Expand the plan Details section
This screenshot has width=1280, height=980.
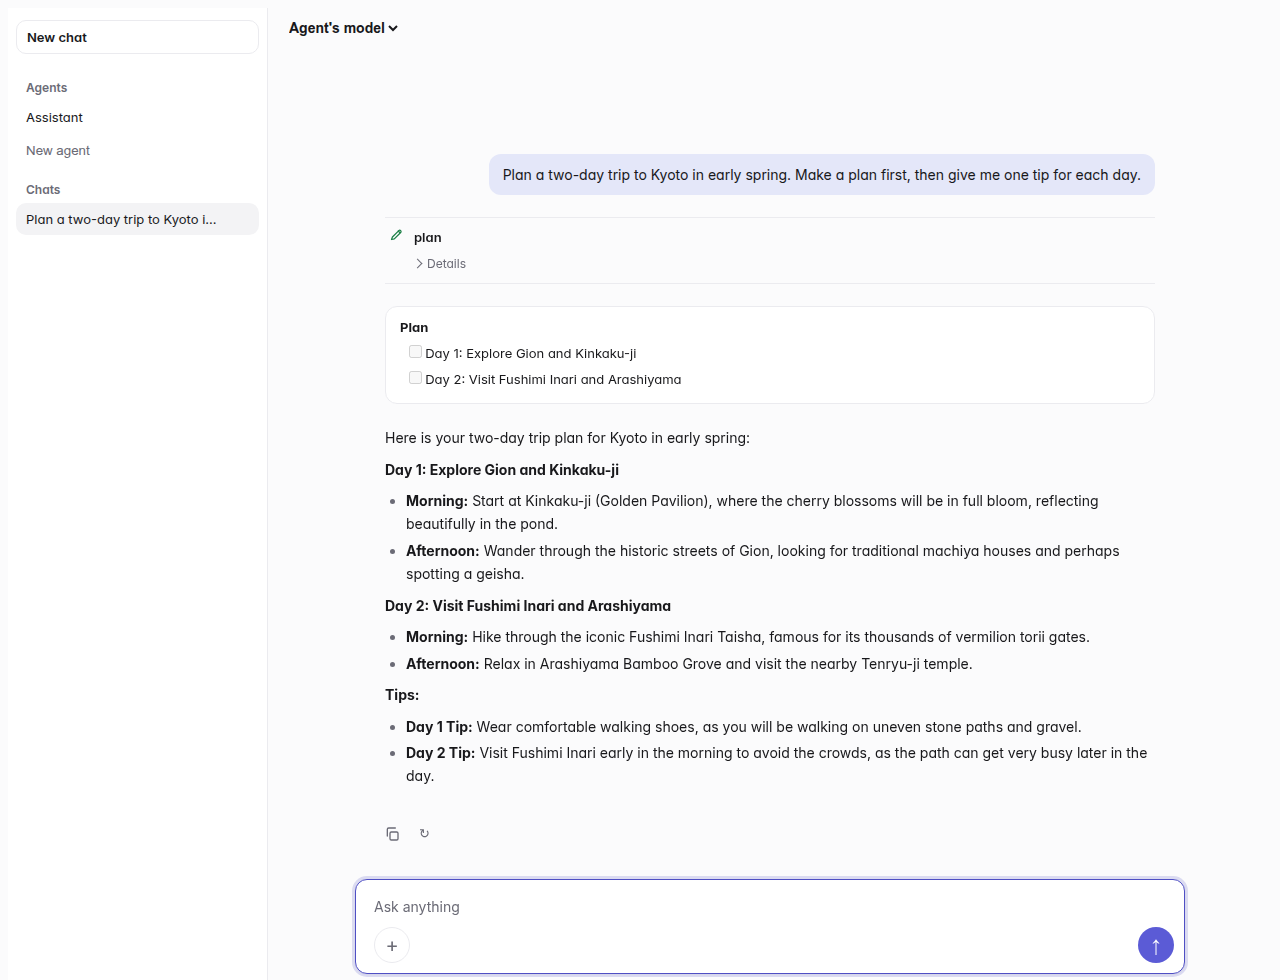click(x=441, y=264)
